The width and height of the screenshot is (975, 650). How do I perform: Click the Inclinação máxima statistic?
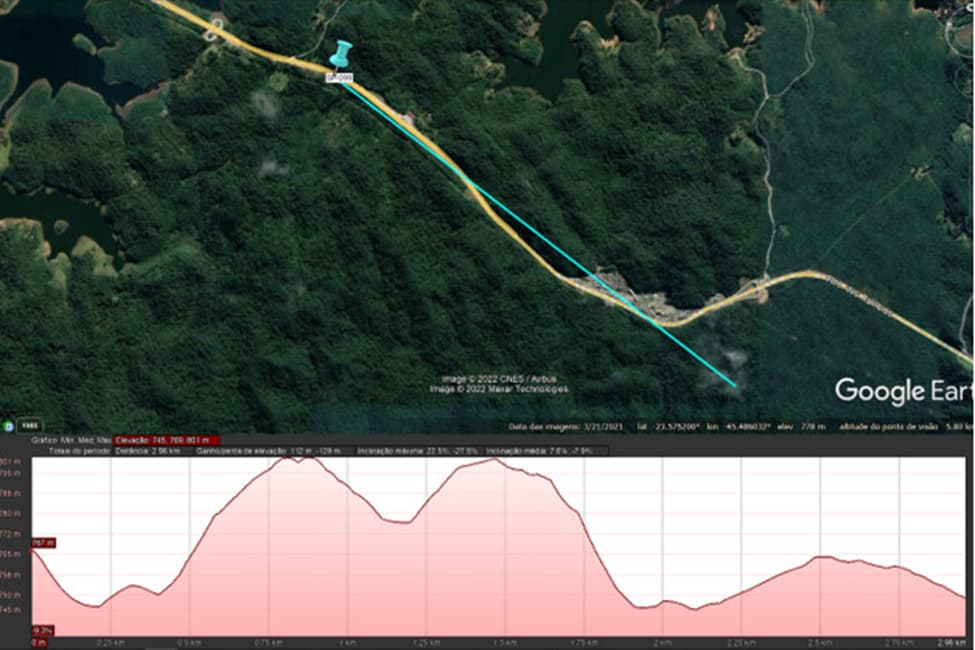click(x=417, y=450)
